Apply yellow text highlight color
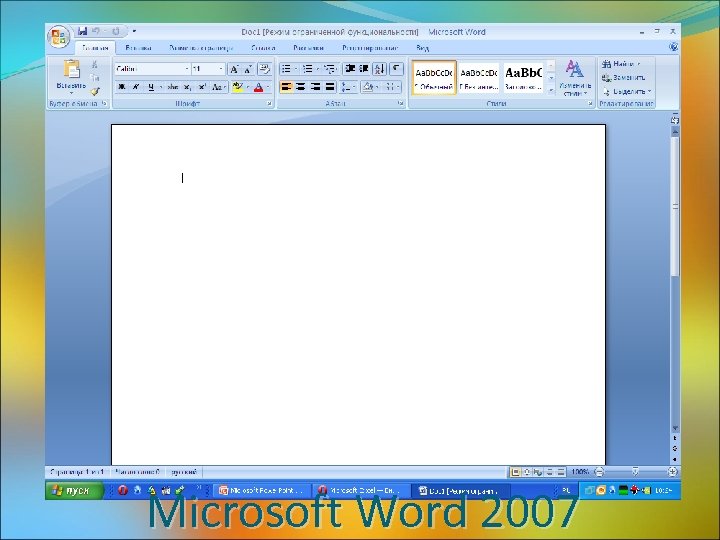The height and width of the screenshot is (540, 720). pyautogui.click(x=237, y=87)
